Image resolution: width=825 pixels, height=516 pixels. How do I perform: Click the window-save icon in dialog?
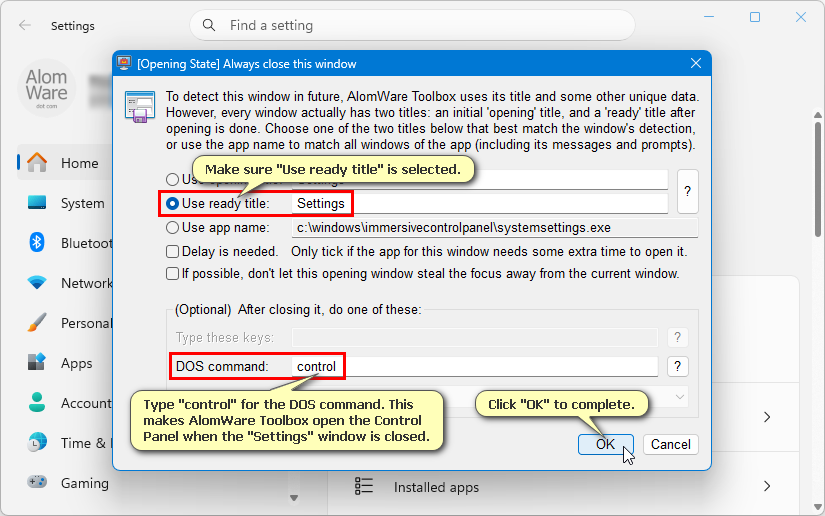[139, 107]
